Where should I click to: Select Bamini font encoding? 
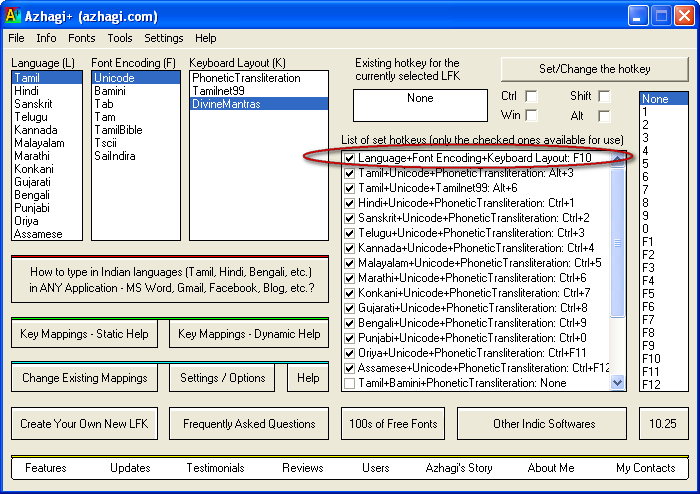point(136,91)
